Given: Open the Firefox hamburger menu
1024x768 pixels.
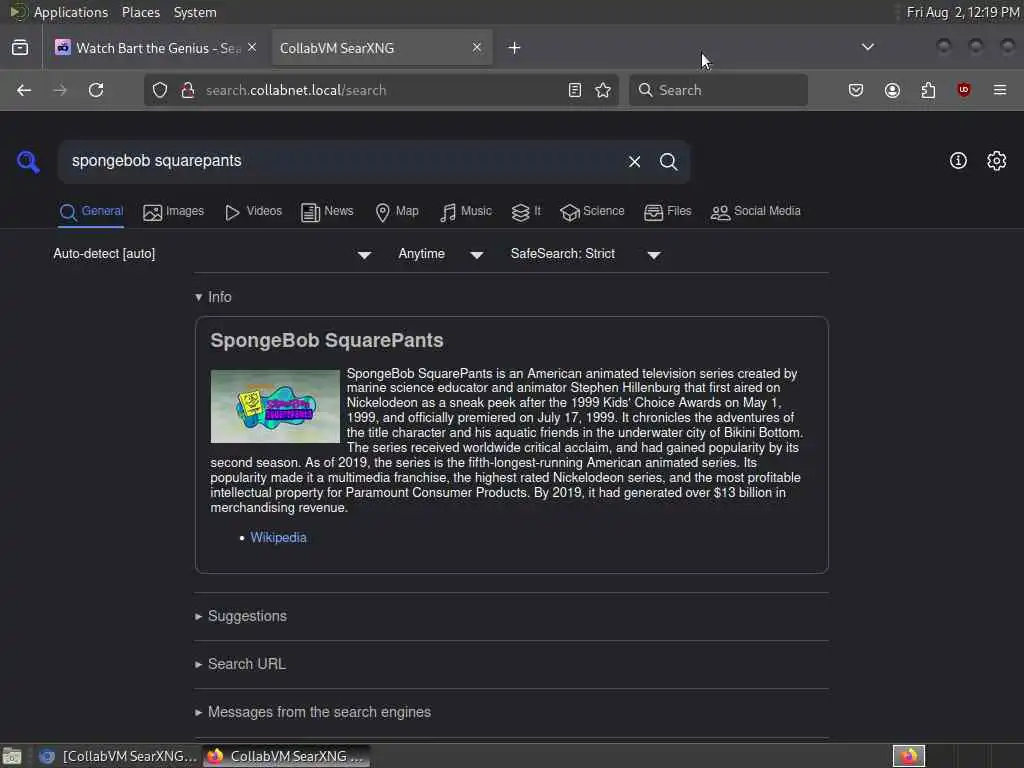Looking at the screenshot, I should (1000, 90).
